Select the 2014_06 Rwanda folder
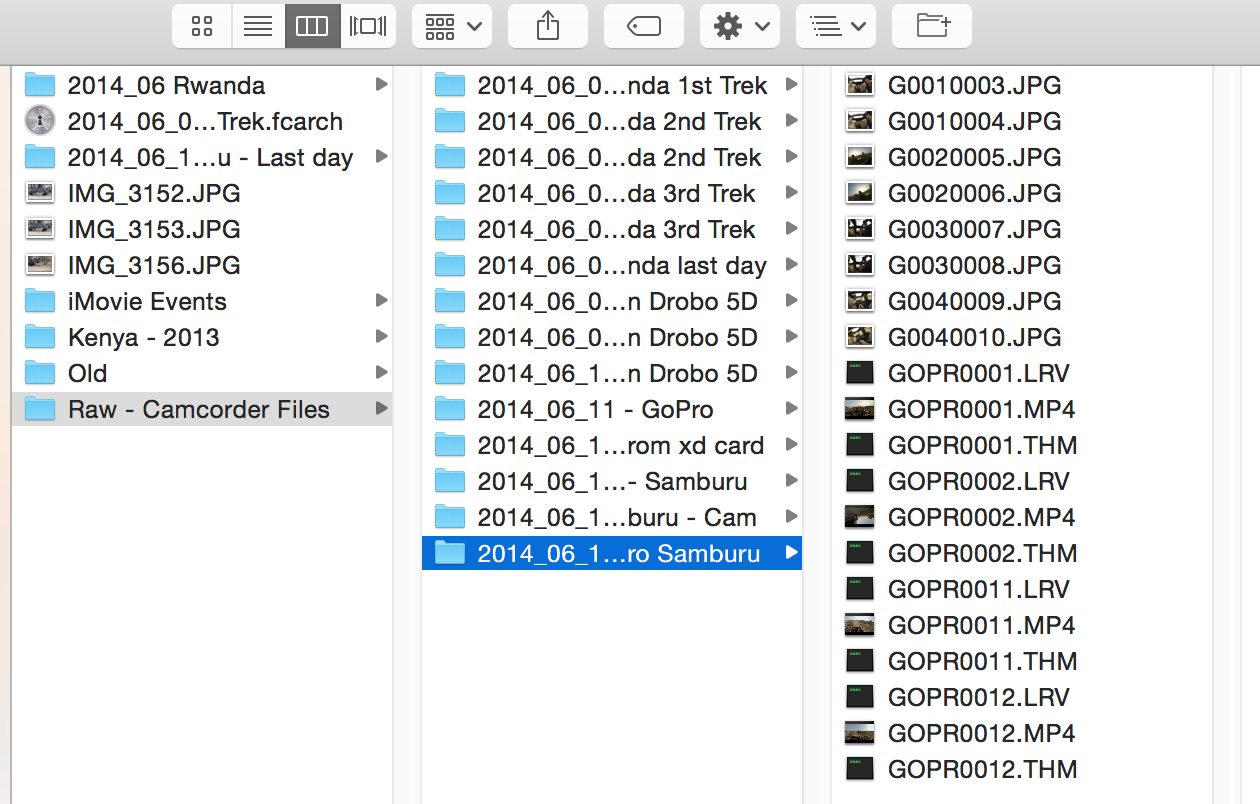 202,85
